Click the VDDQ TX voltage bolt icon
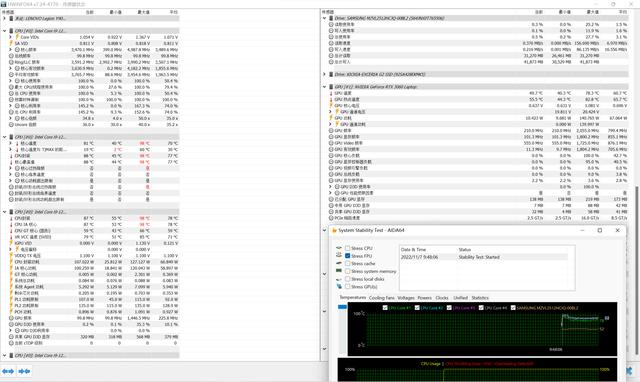The width and height of the screenshot is (640, 382). coord(11,255)
